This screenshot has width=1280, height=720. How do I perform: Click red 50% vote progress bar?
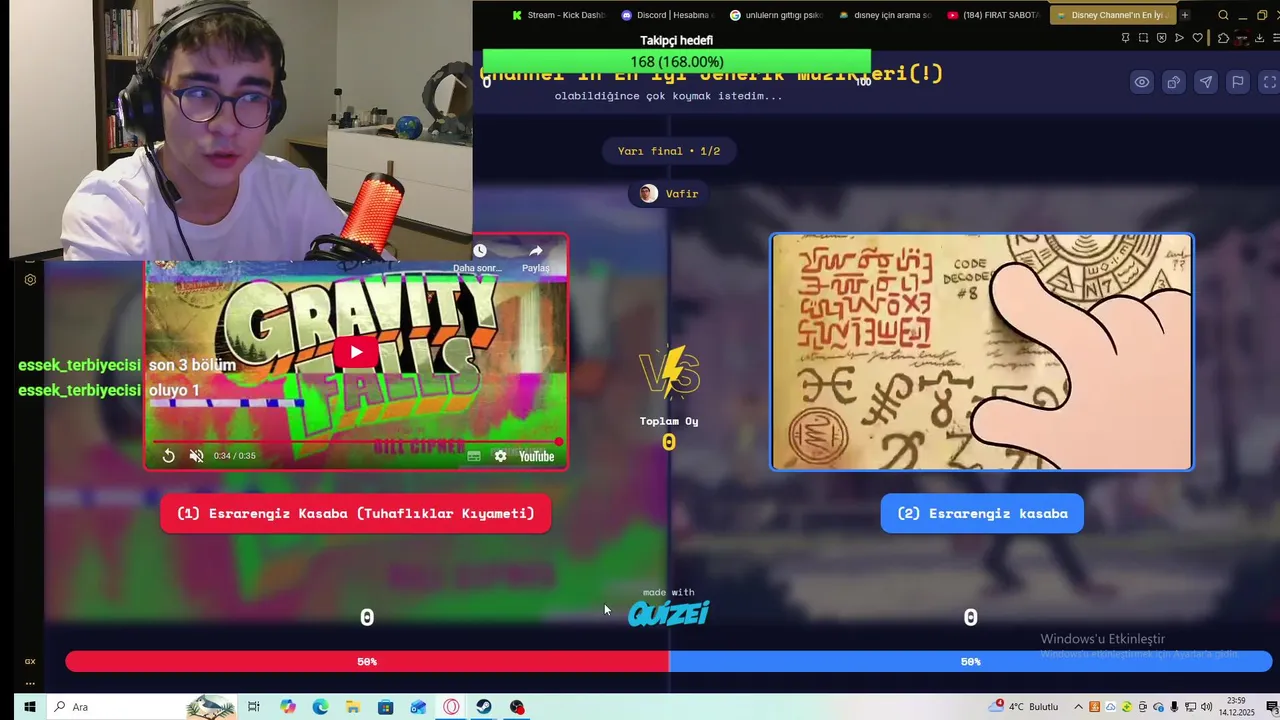click(367, 661)
